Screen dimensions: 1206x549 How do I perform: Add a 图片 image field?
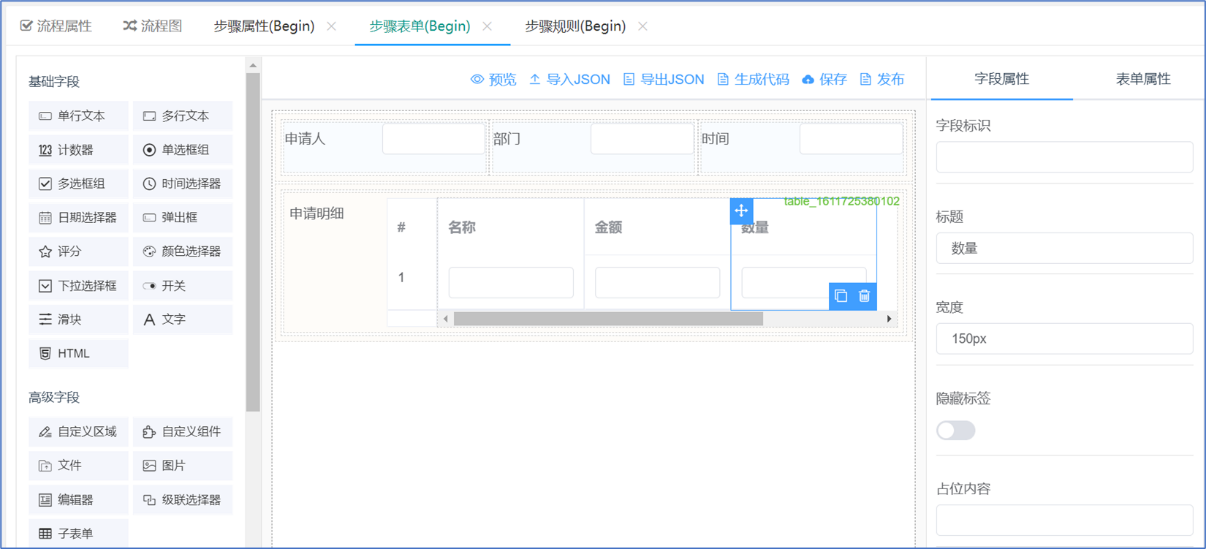coord(183,466)
